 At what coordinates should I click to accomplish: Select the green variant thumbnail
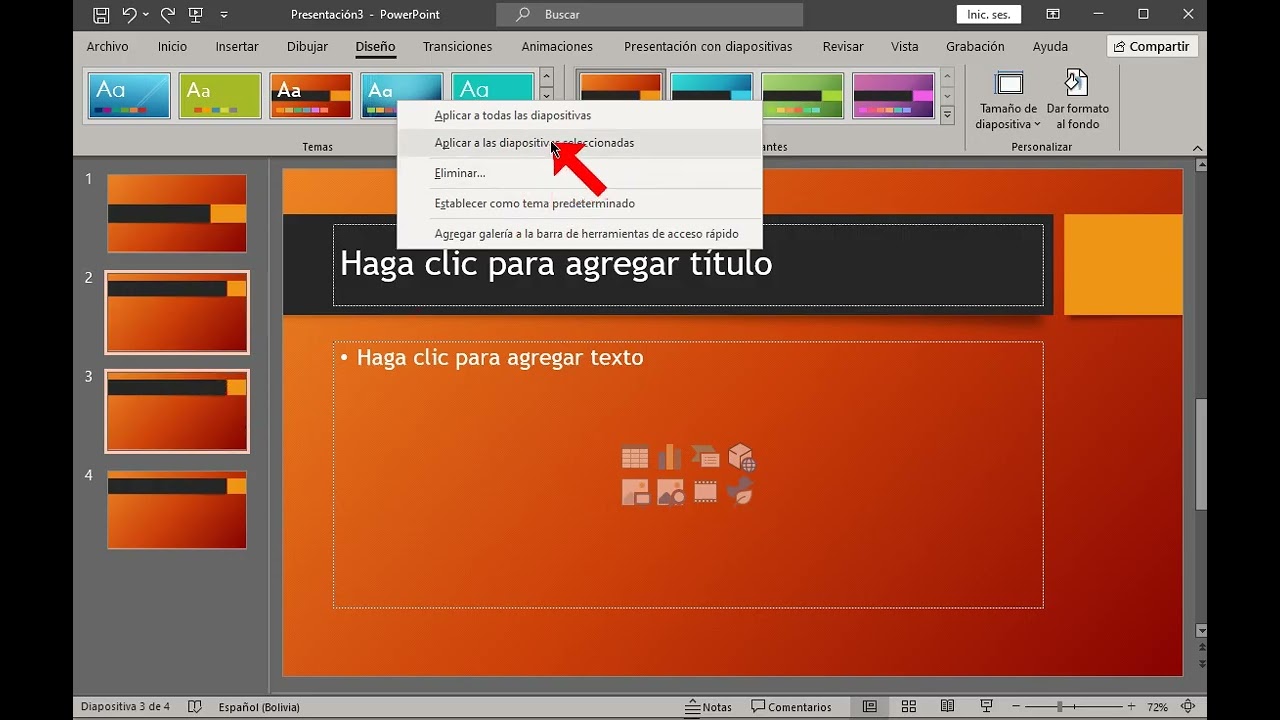tap(802, 96)
